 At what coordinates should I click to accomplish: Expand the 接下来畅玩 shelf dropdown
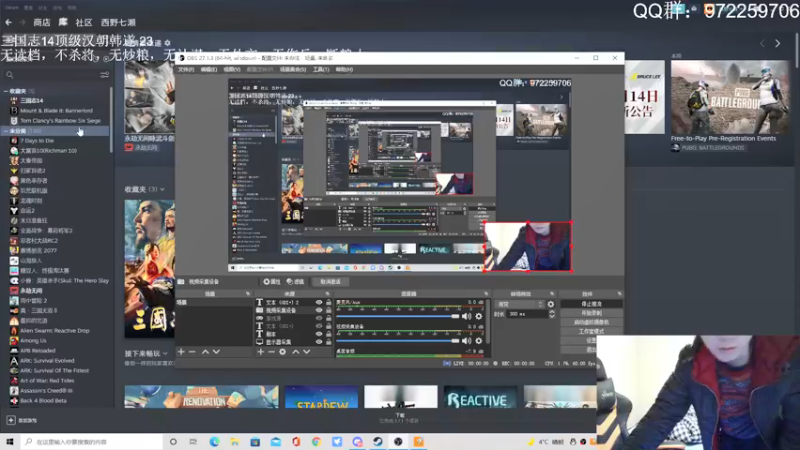coord(165,353)
